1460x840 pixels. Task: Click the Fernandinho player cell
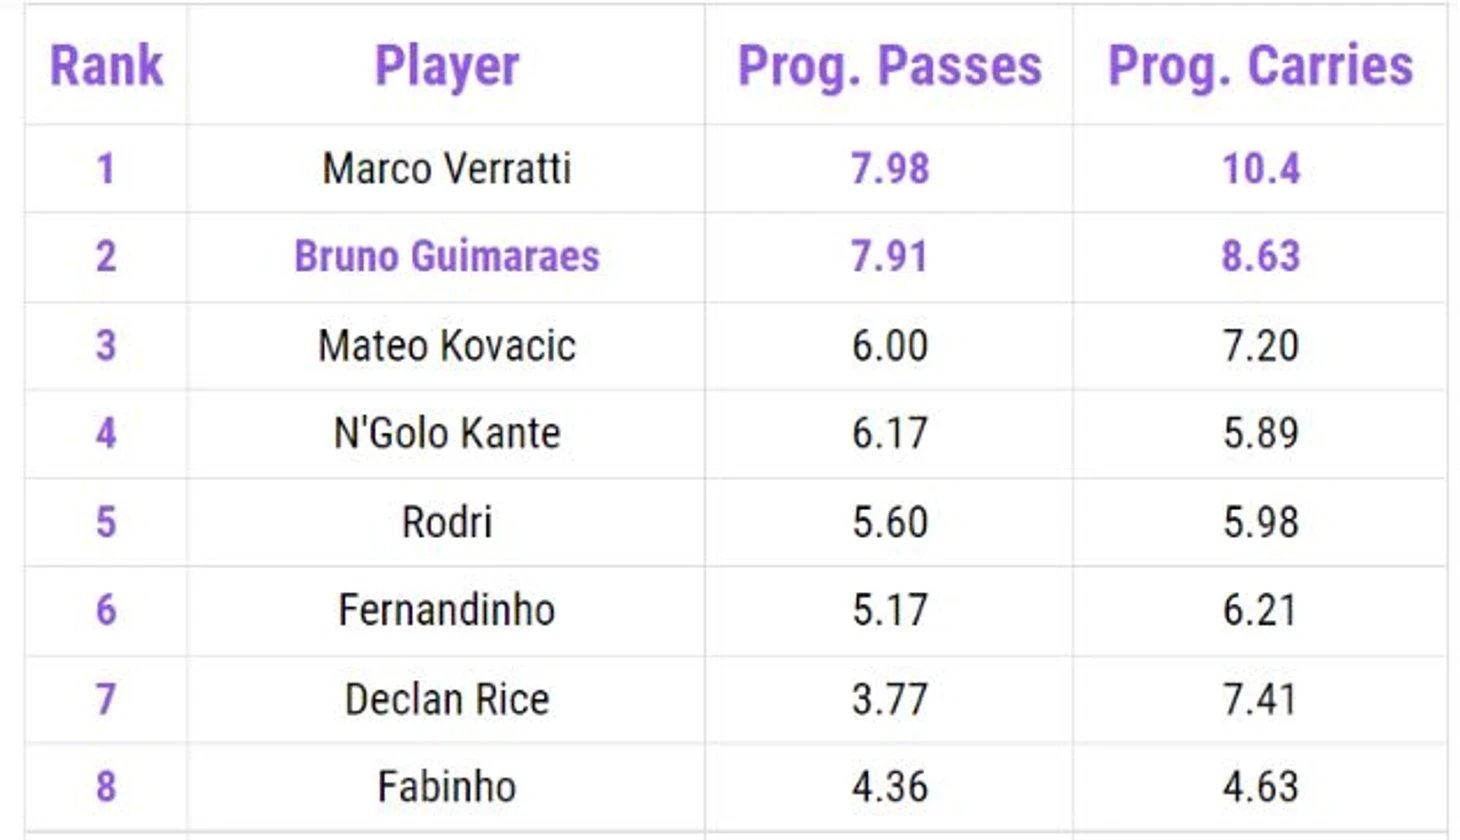(446, 610)
